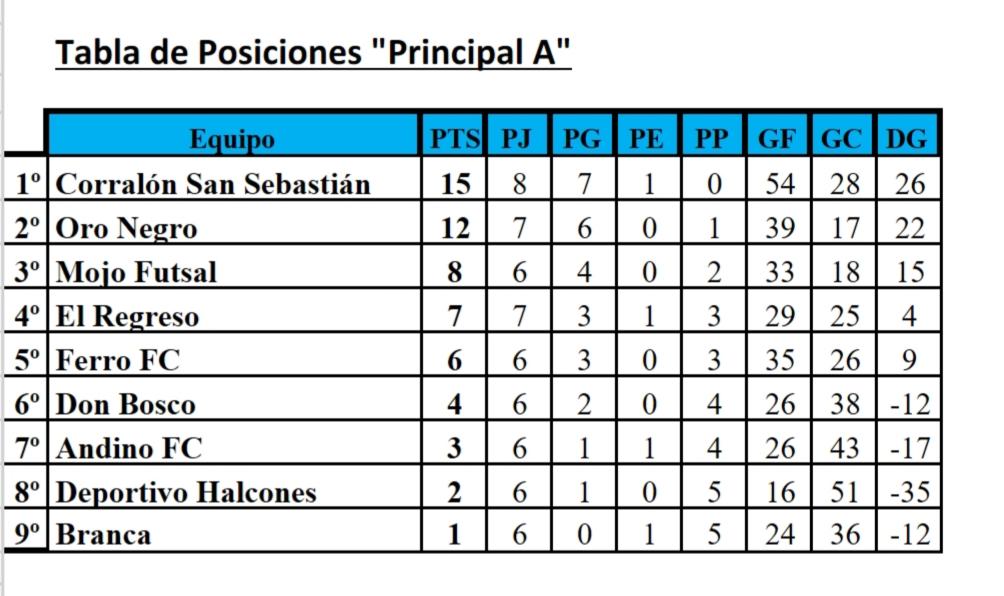Screen dimensions: 1004x596
Task: Click the PP column header
Action: (712, 138)
